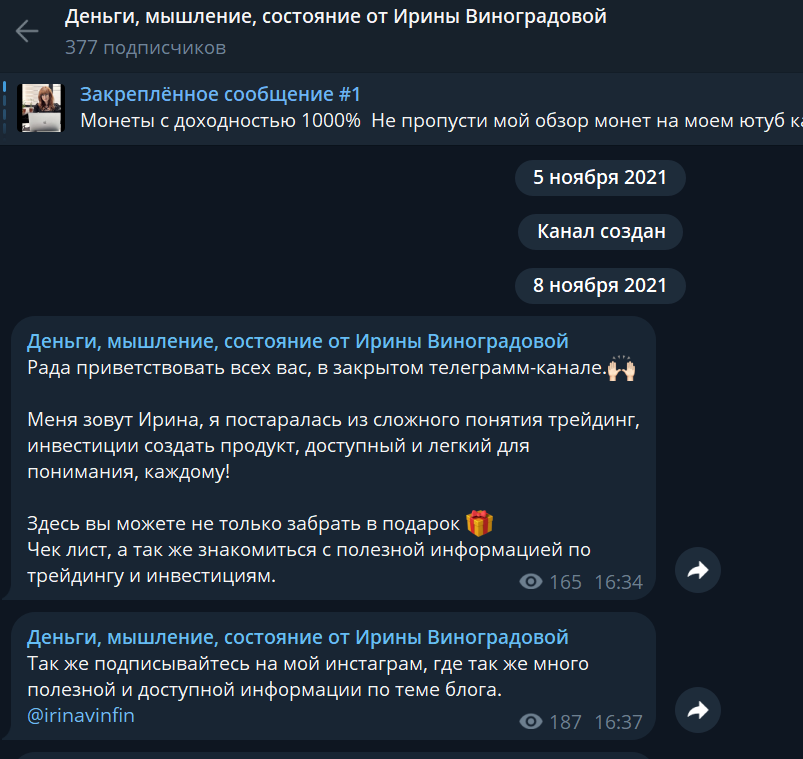Open channel name atop welcome message
This screenshot has height=759, width=803.
(298, 341)
